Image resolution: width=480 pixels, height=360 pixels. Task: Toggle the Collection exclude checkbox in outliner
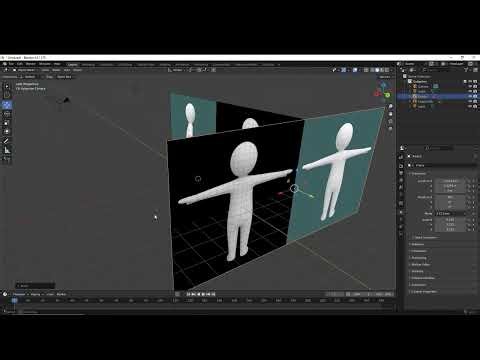pyautogui.click(x=465, y=81)
